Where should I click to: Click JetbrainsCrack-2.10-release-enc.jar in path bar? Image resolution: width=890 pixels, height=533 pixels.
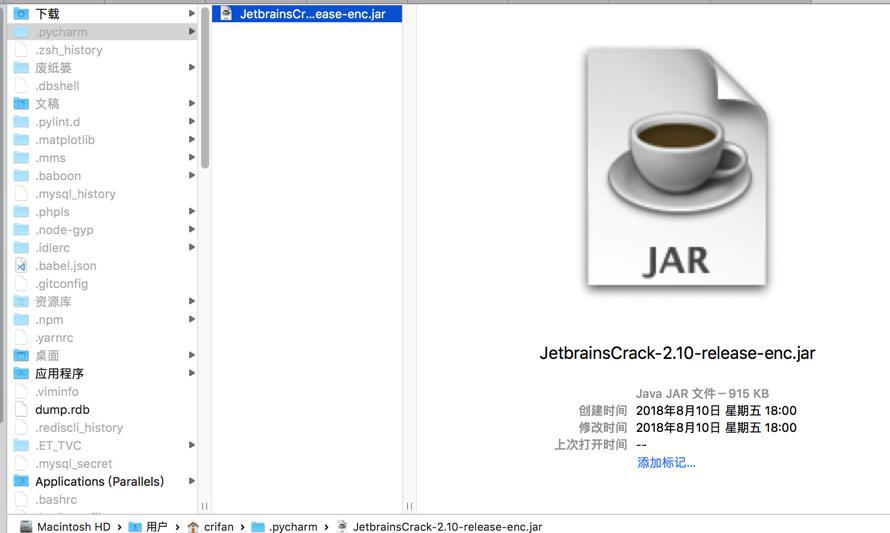(x=447, y=527)
